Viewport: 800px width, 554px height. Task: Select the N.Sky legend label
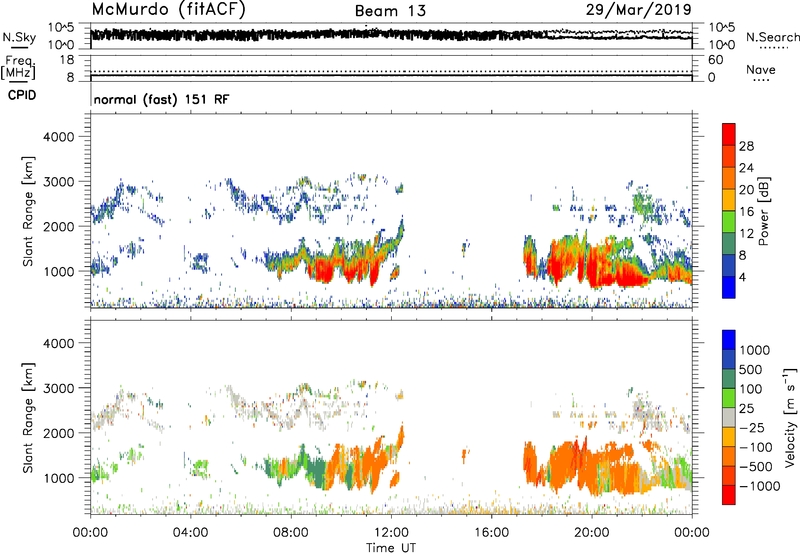coord(19,37)
